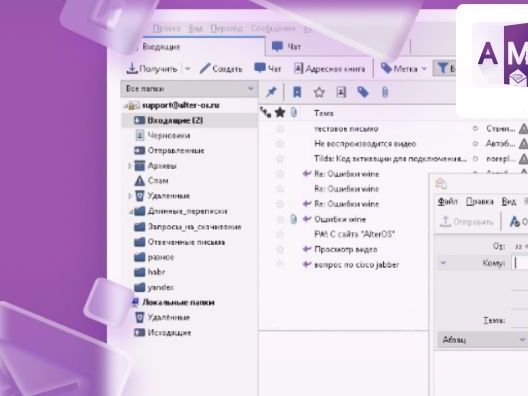The image size is (528, 396).
Task: Click the Чат toolbar button
Action: [268, 69]
